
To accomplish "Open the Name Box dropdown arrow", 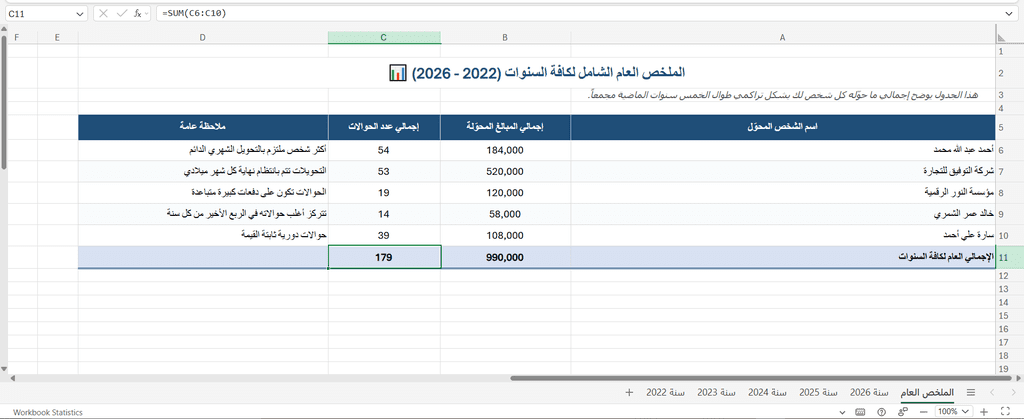I will pos(80,13).
